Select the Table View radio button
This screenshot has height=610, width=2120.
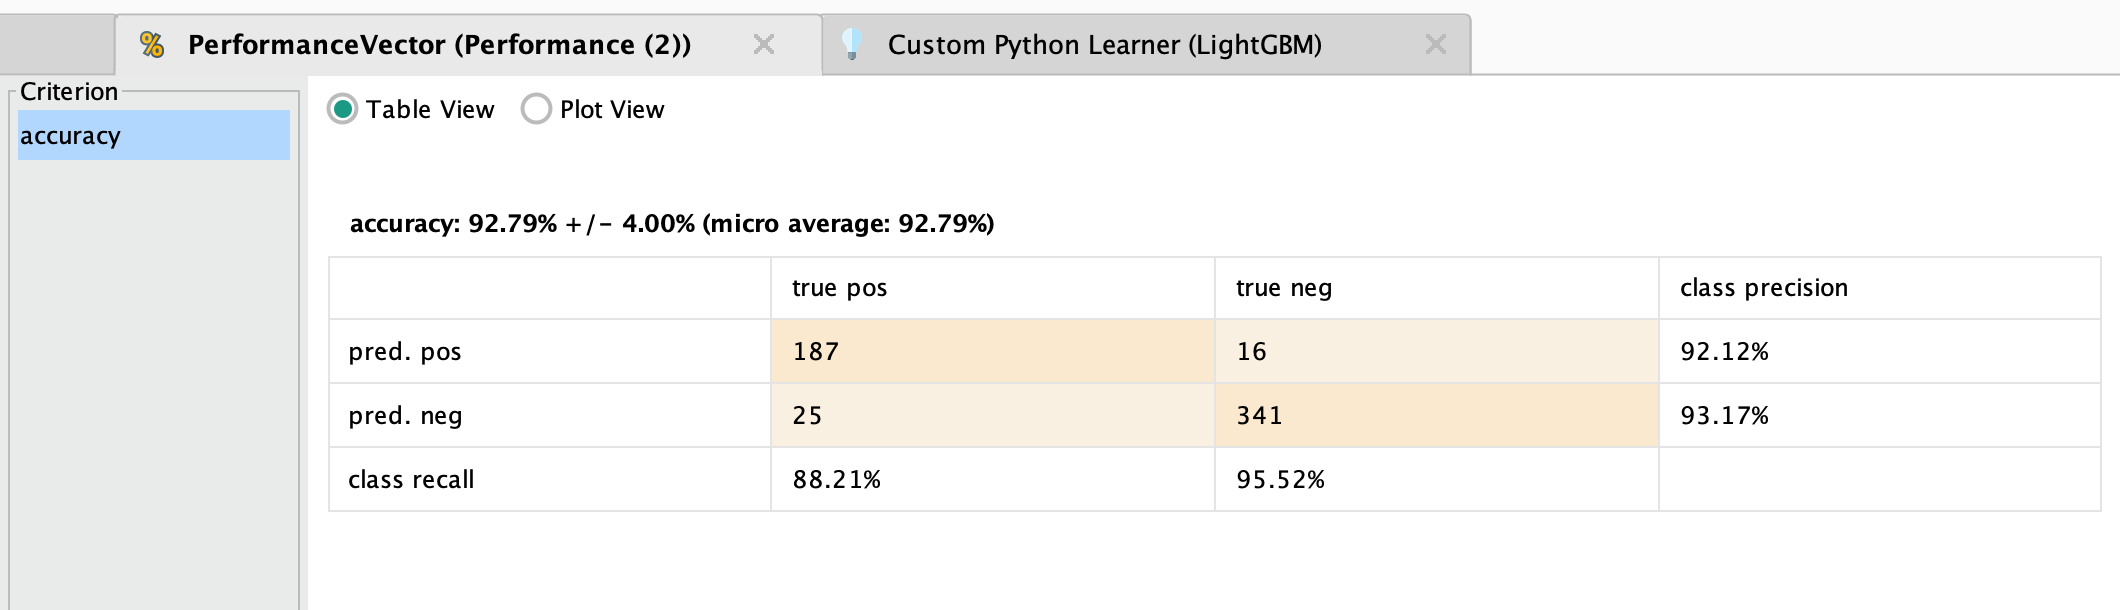point(342,109)
